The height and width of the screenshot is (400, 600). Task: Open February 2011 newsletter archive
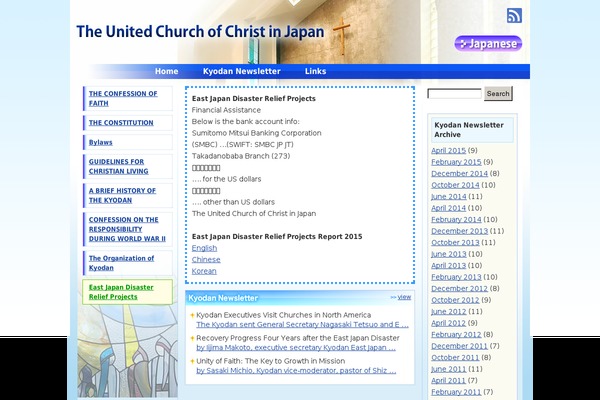tap(456, 392)
